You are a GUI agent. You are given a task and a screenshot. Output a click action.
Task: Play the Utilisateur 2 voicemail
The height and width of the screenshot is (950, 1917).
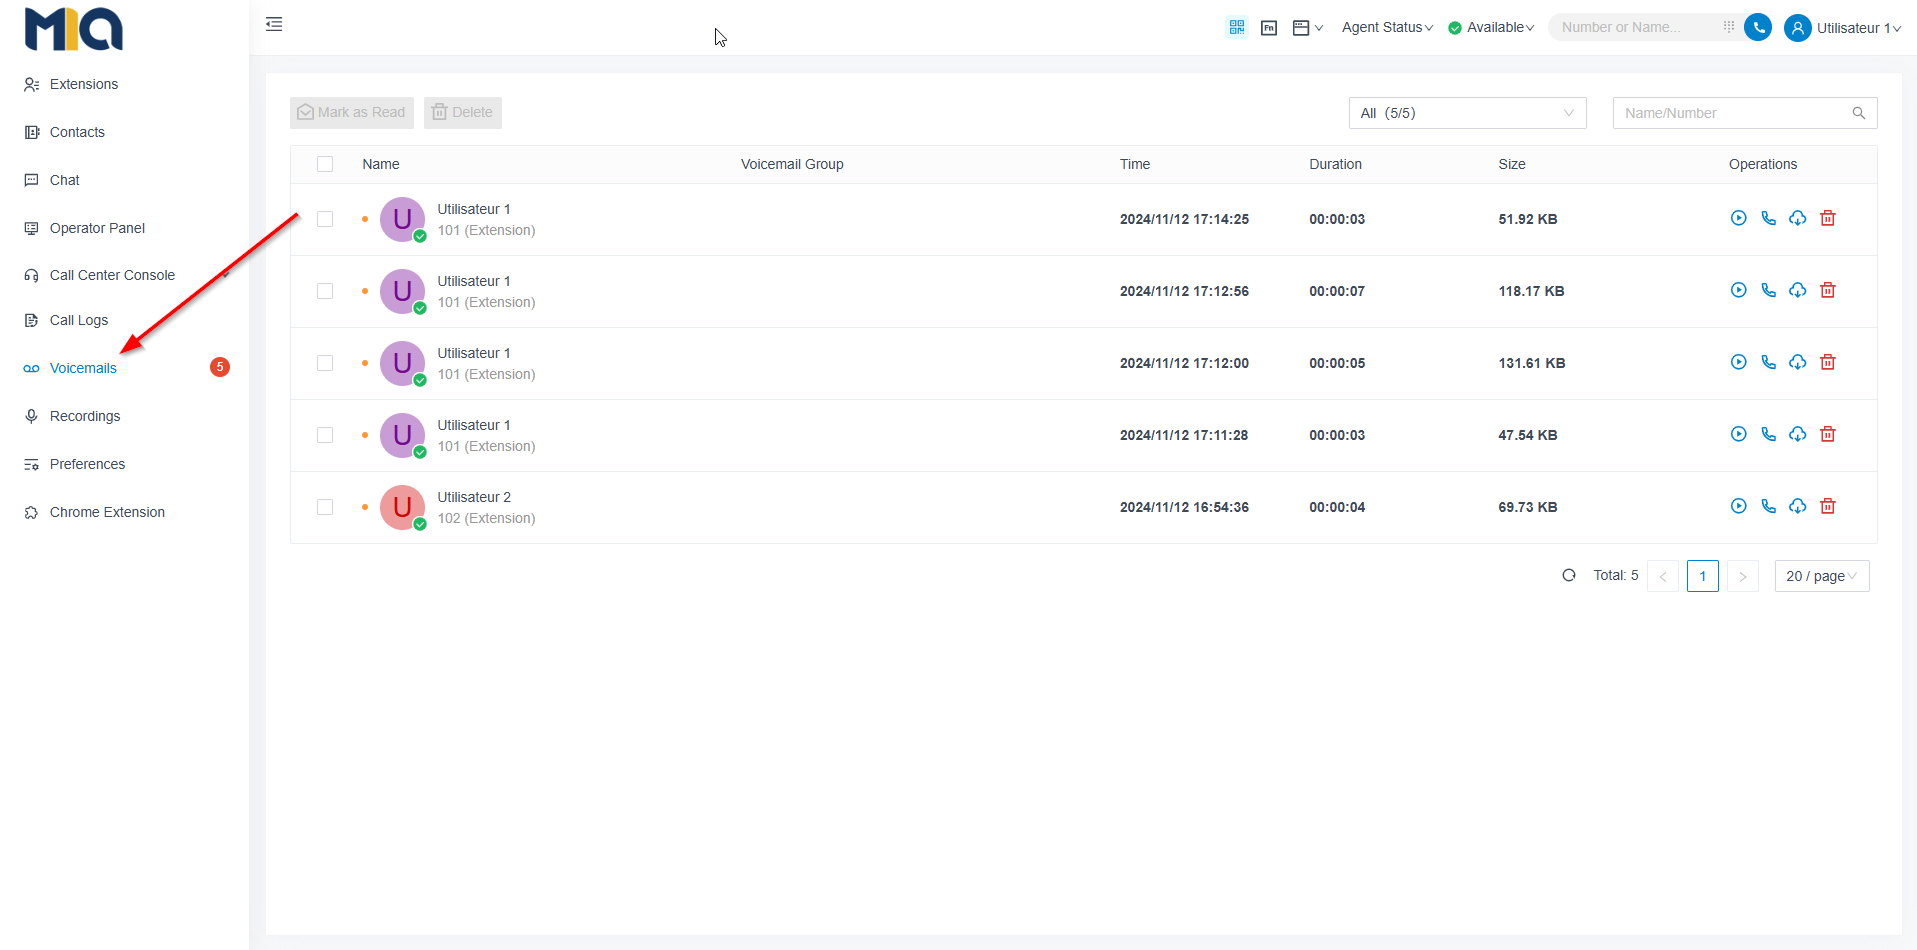coord(1739,506)
